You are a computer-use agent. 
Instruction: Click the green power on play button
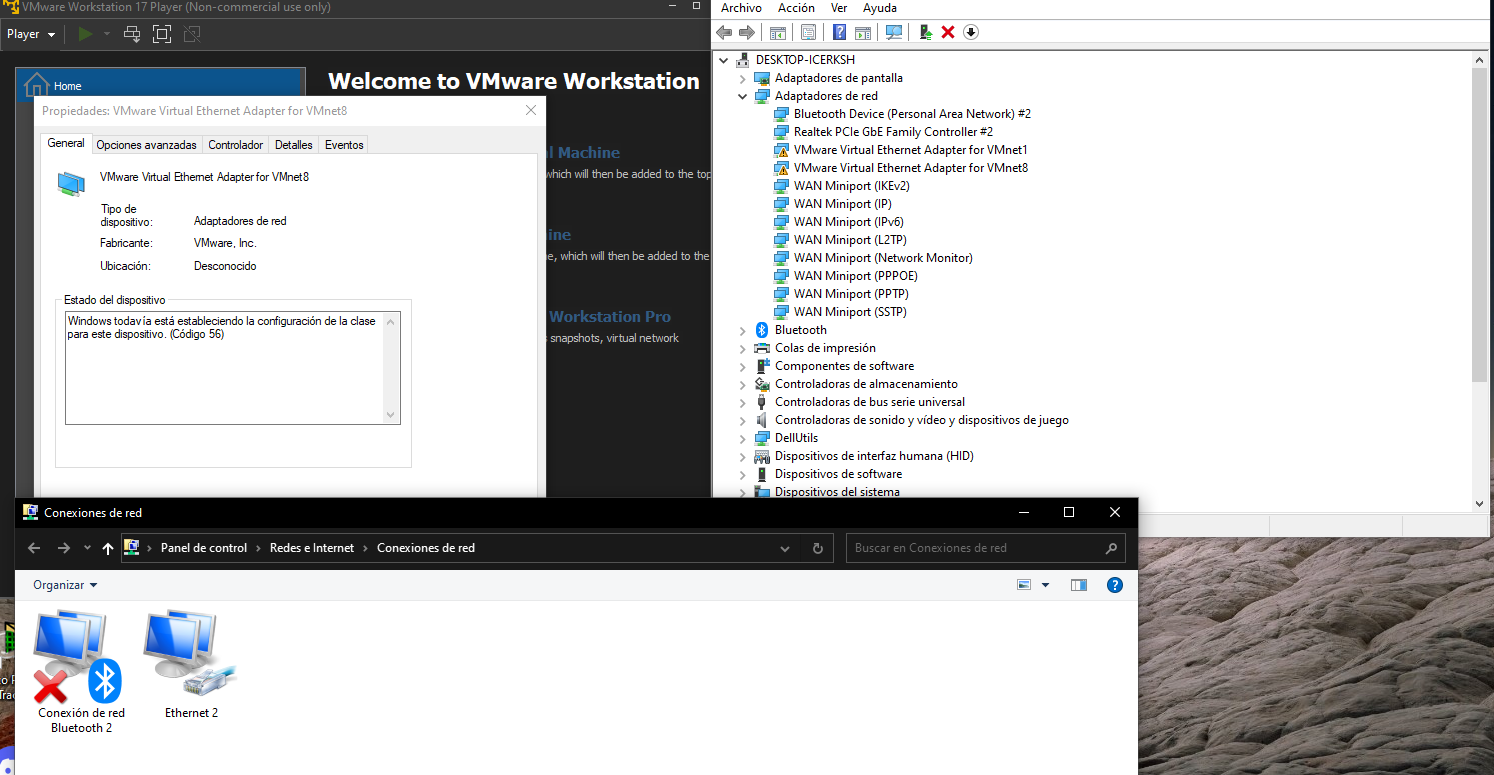click(x=85, y=34)
